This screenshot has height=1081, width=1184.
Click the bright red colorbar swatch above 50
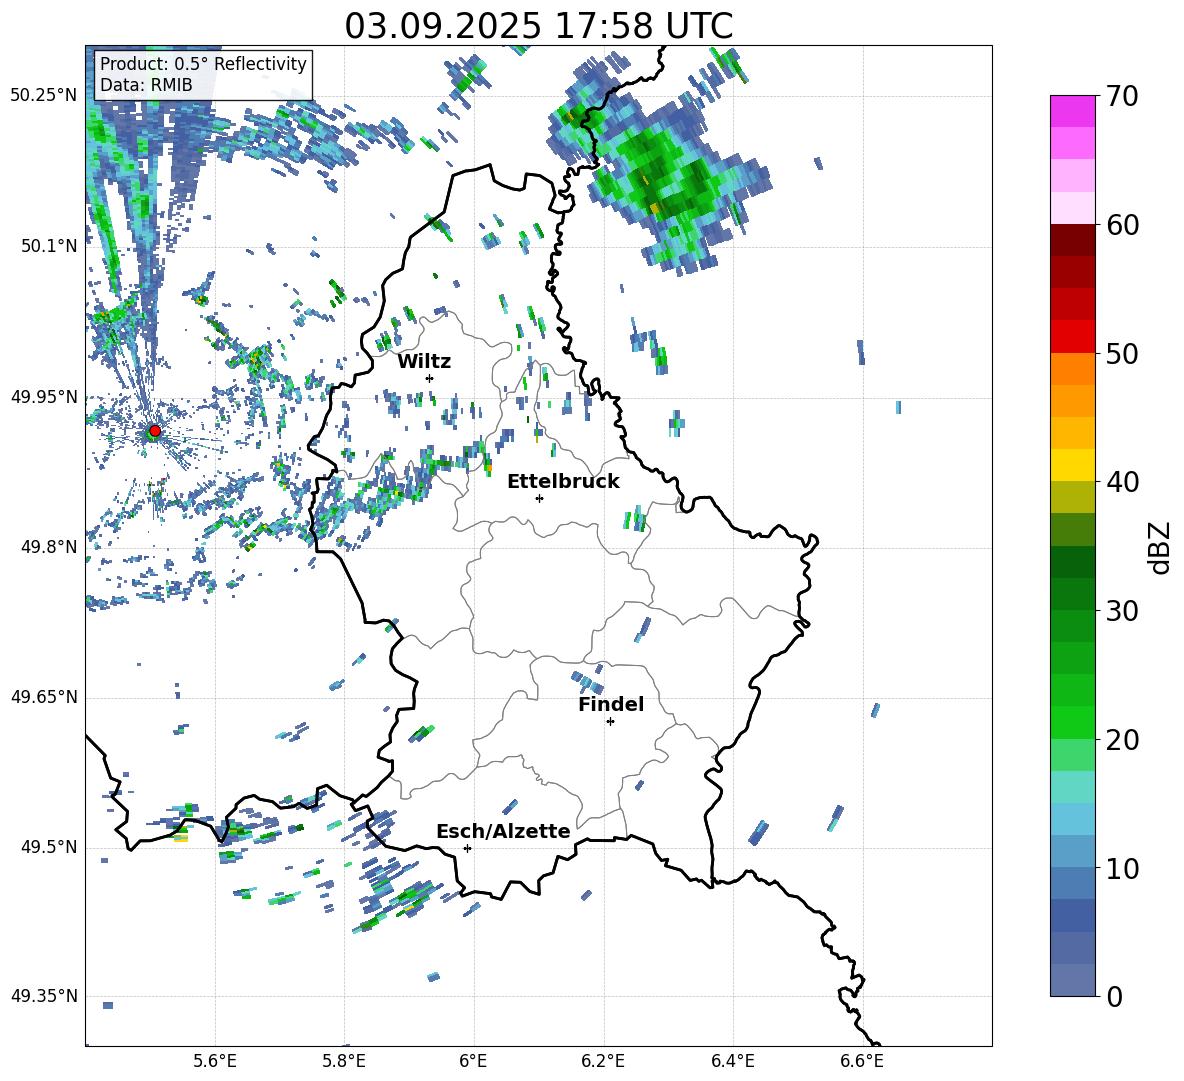pyautogui.click(x=1072, y=337)
